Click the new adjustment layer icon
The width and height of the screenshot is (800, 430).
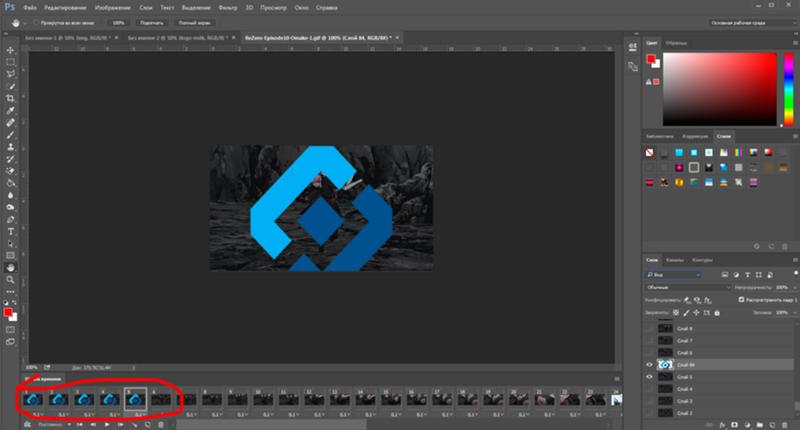747,424
